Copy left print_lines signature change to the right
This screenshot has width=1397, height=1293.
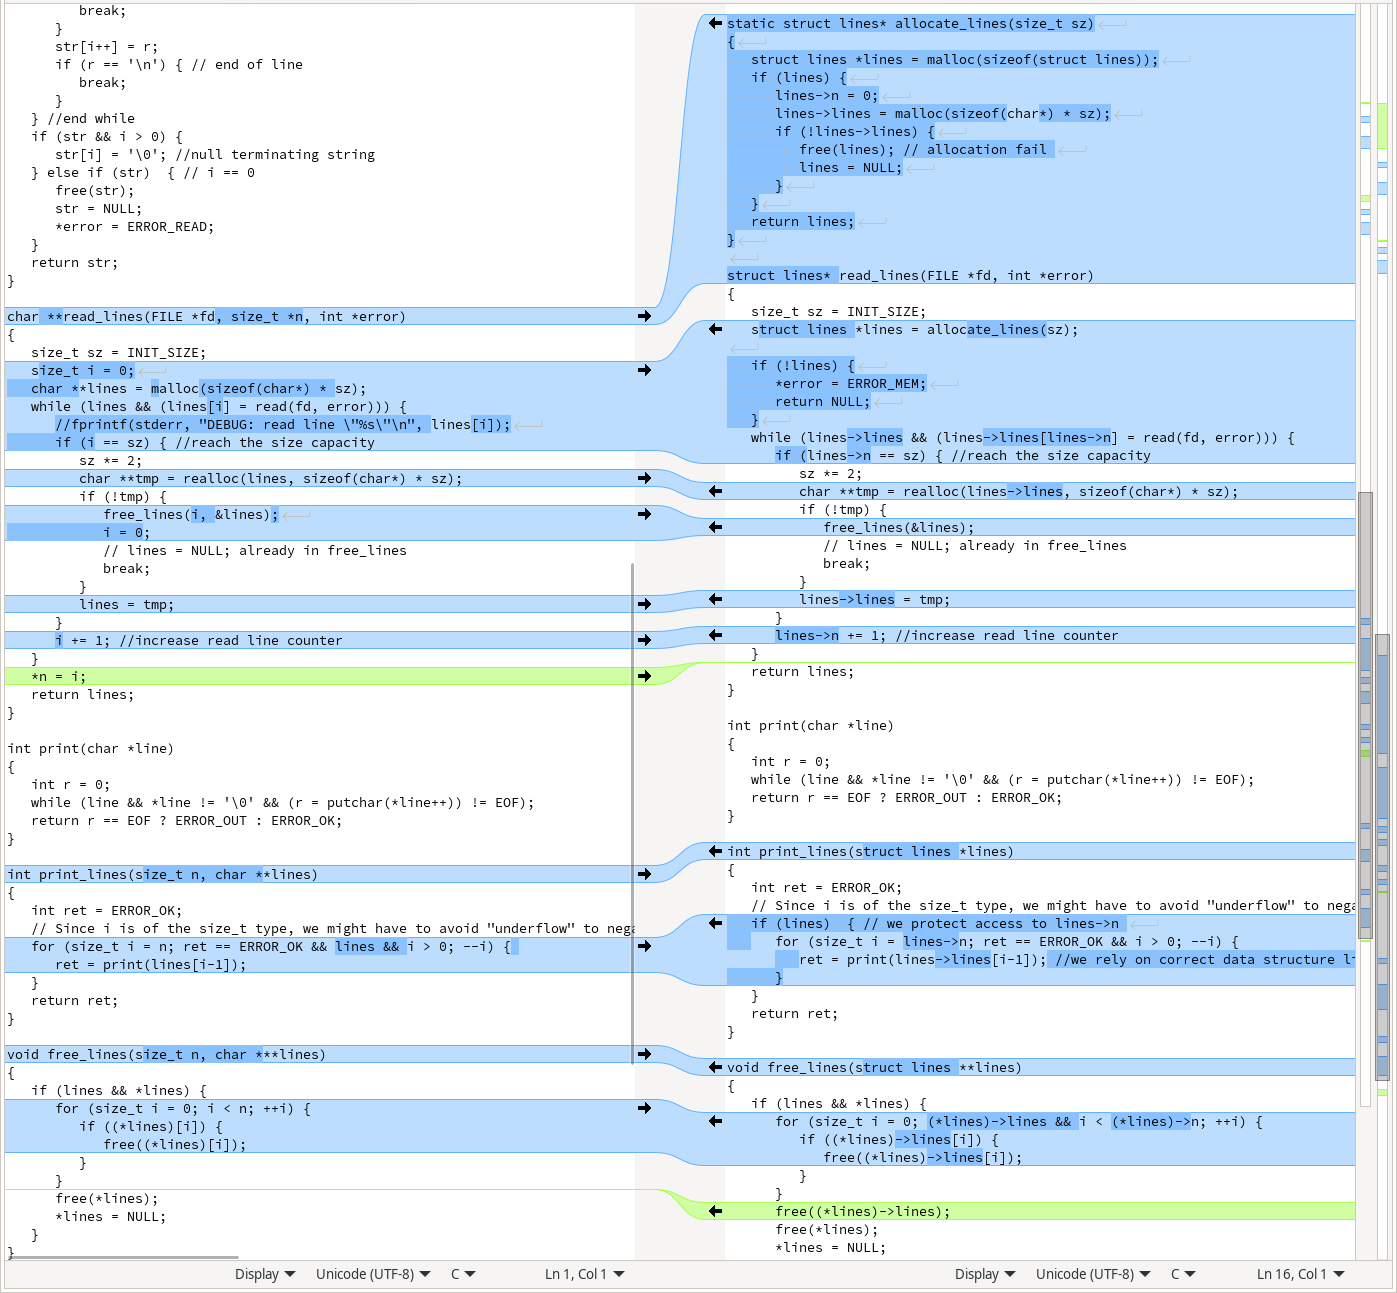click(644, 875)
